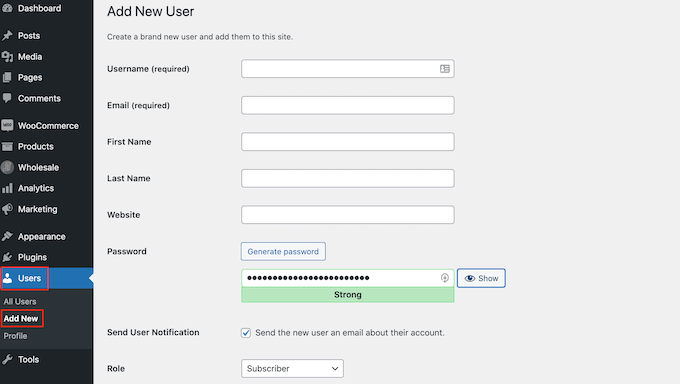Focus the Website input field

tap(348, 214)
